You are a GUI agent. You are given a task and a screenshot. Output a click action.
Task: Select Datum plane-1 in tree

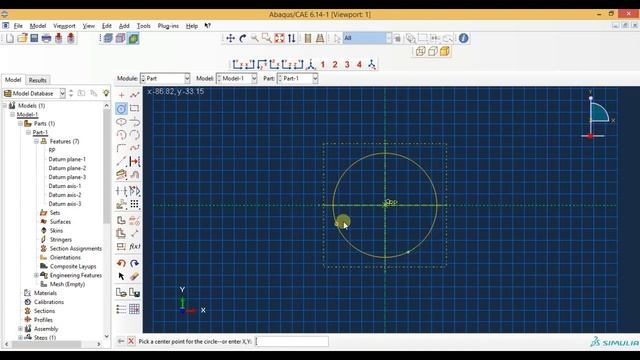tap(67, 159)
